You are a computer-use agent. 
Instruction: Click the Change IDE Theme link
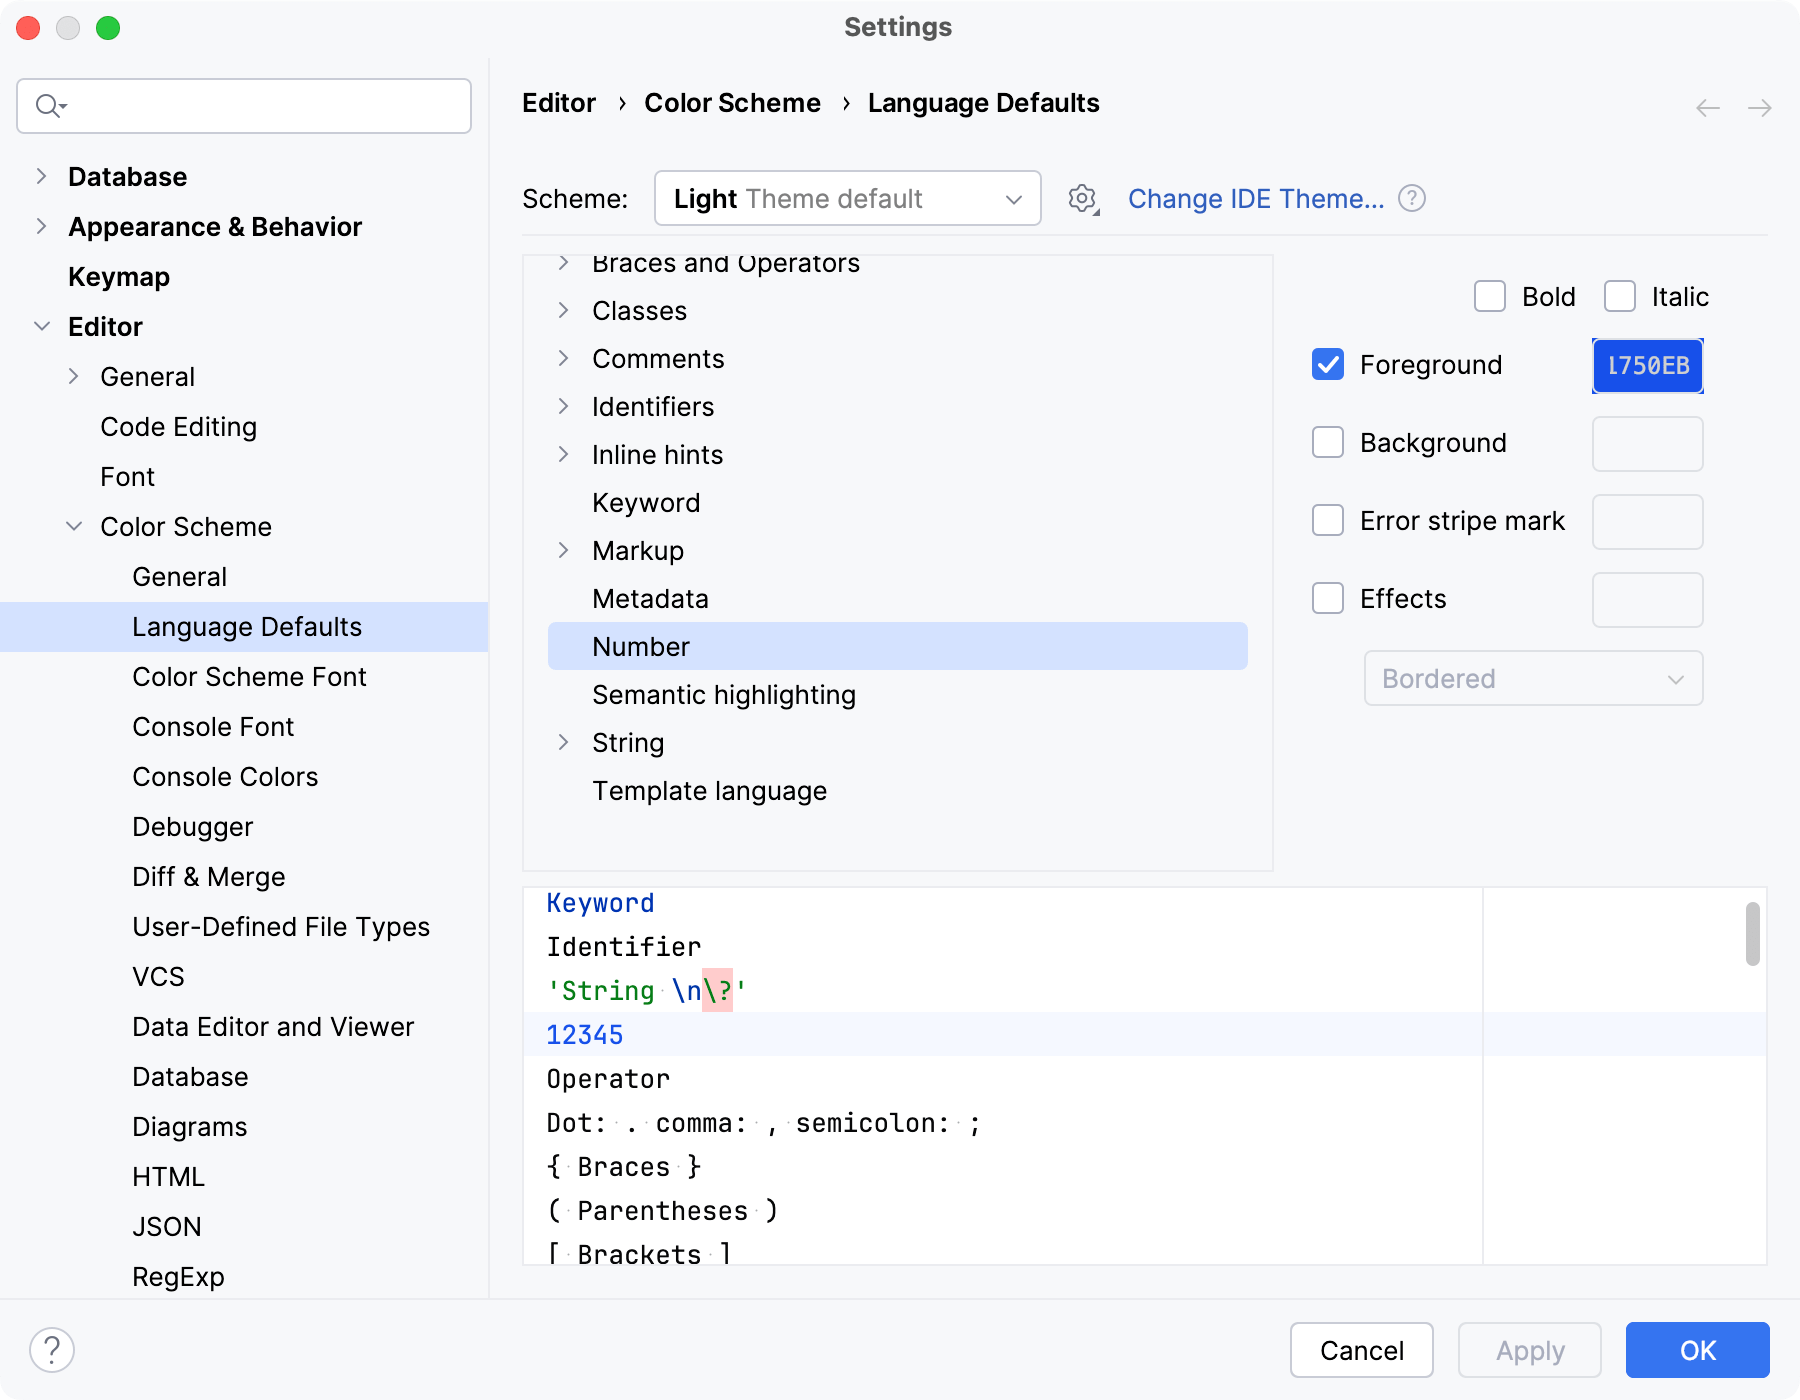[x=1256, y=199]
